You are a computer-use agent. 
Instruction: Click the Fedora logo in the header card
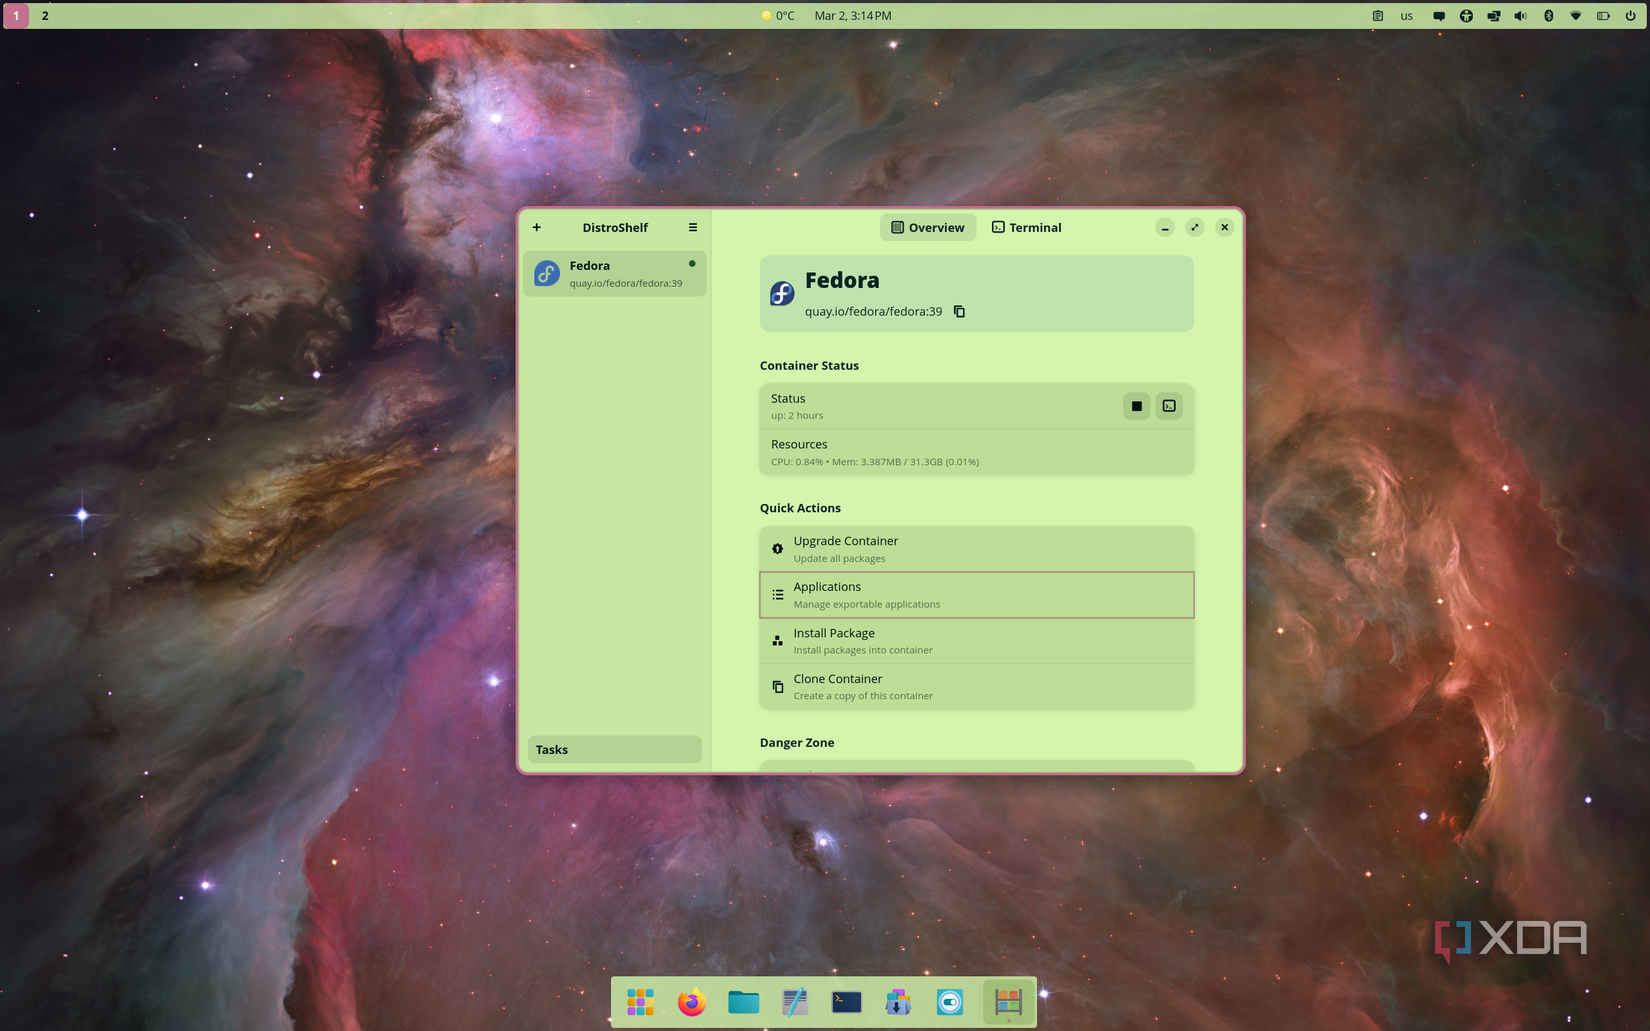[x=782, y=293]
